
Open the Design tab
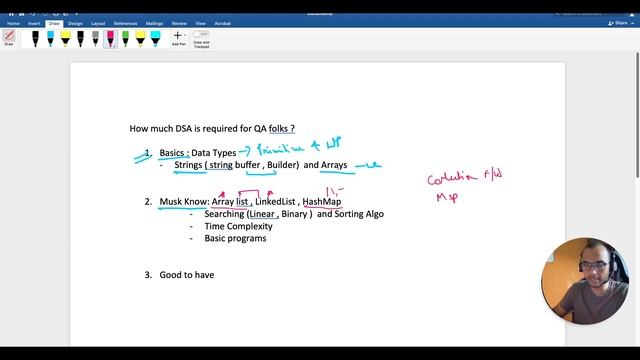(75, 24)
